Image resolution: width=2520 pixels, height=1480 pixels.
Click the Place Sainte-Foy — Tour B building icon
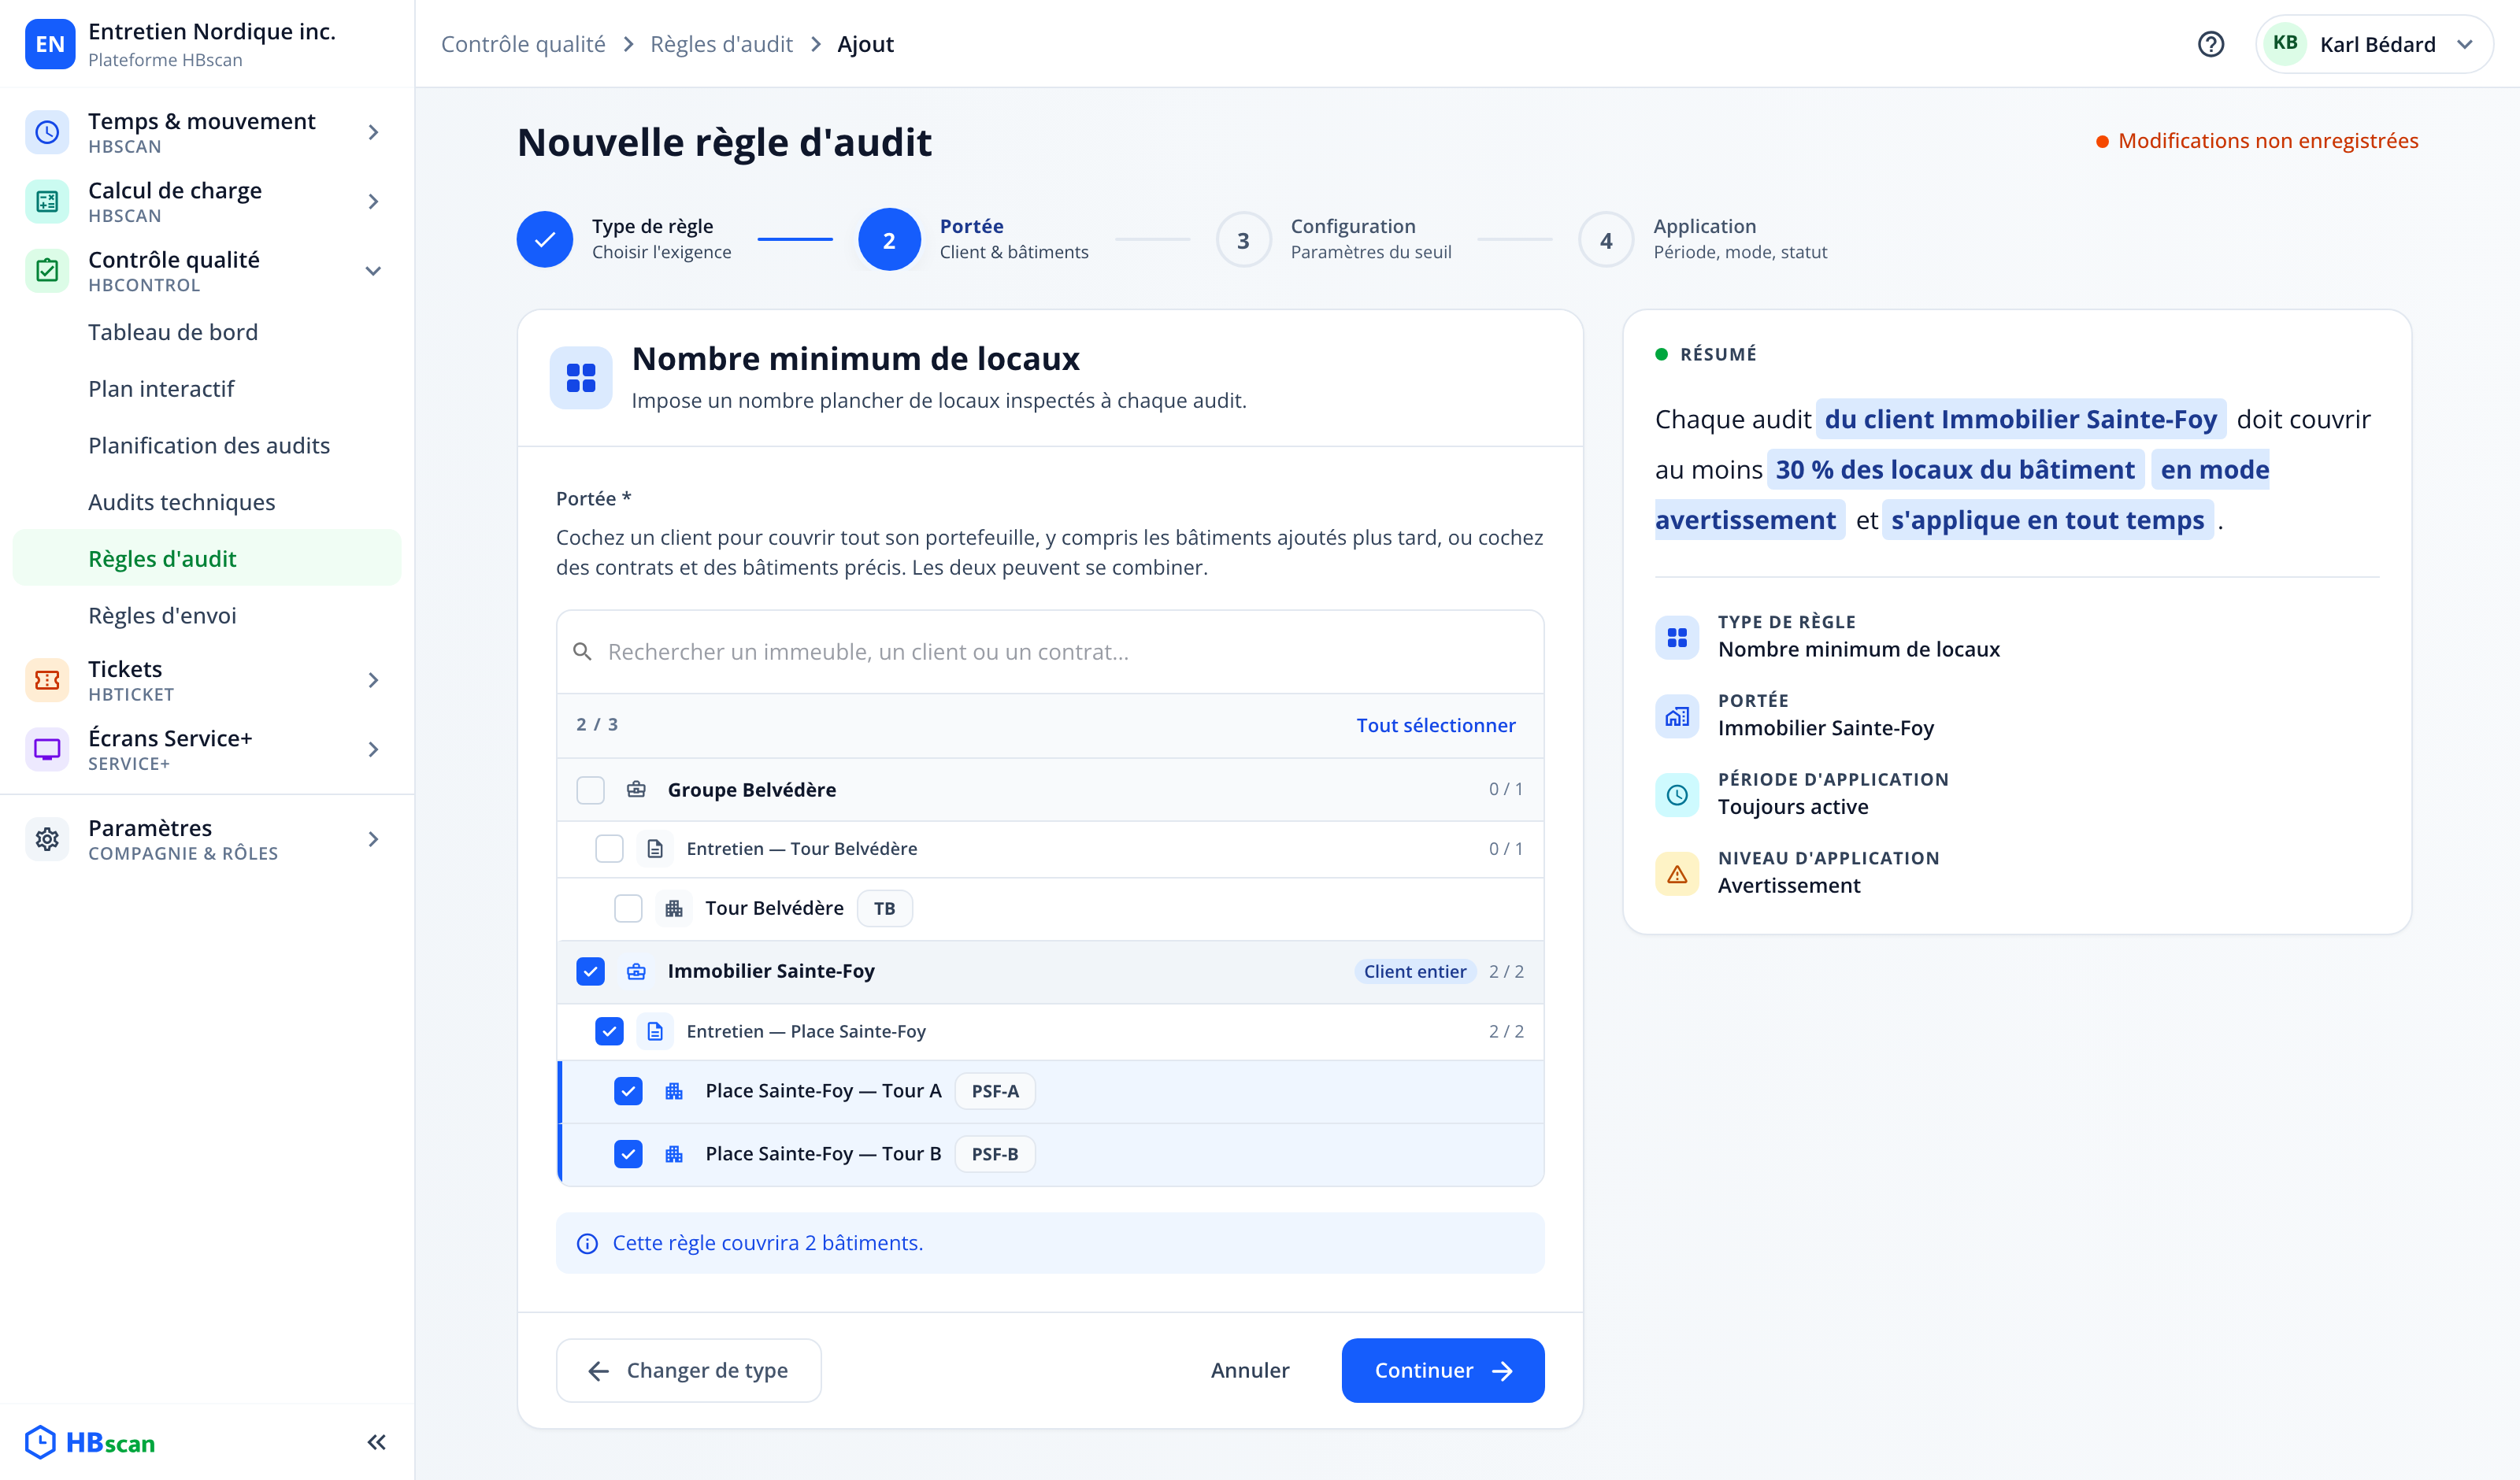click(674, 1154)
